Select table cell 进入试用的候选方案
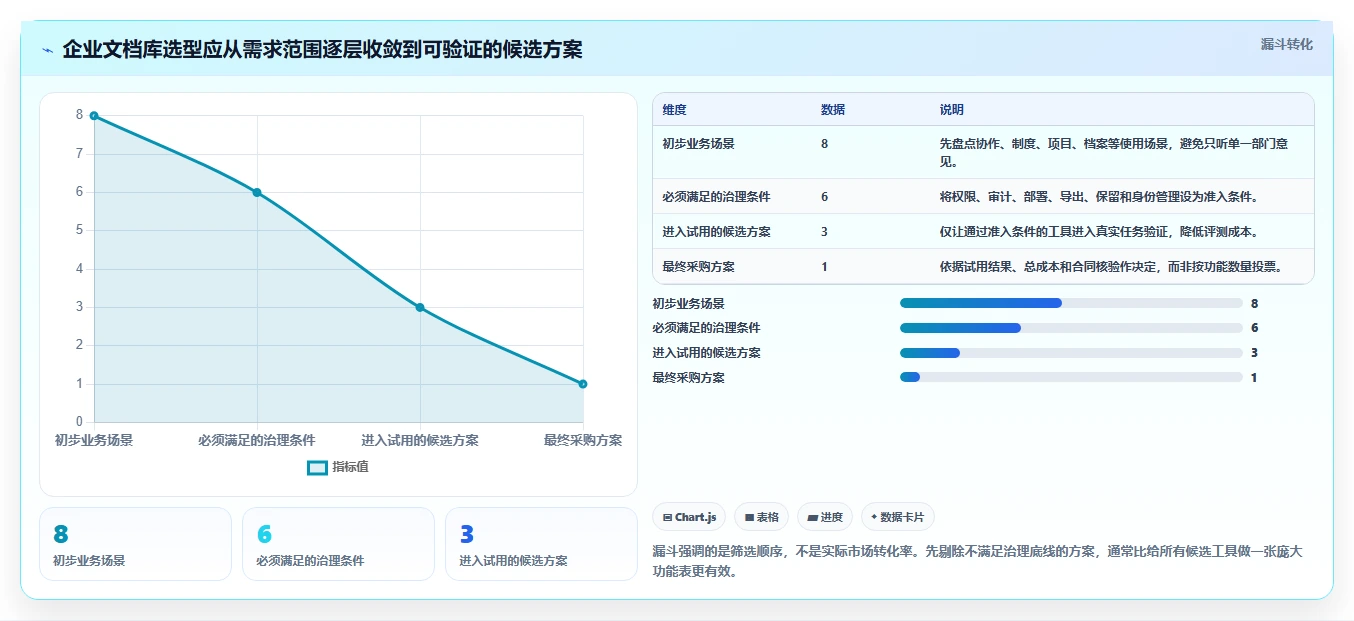The width and height of the screenshot is (1354, 621). [x=716, y=232]
